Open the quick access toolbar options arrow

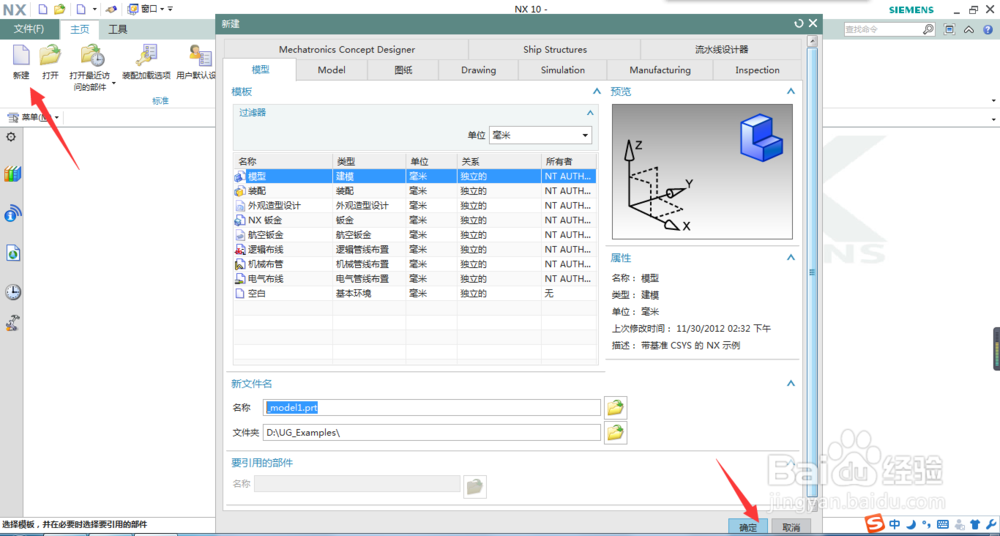(170, 9)
